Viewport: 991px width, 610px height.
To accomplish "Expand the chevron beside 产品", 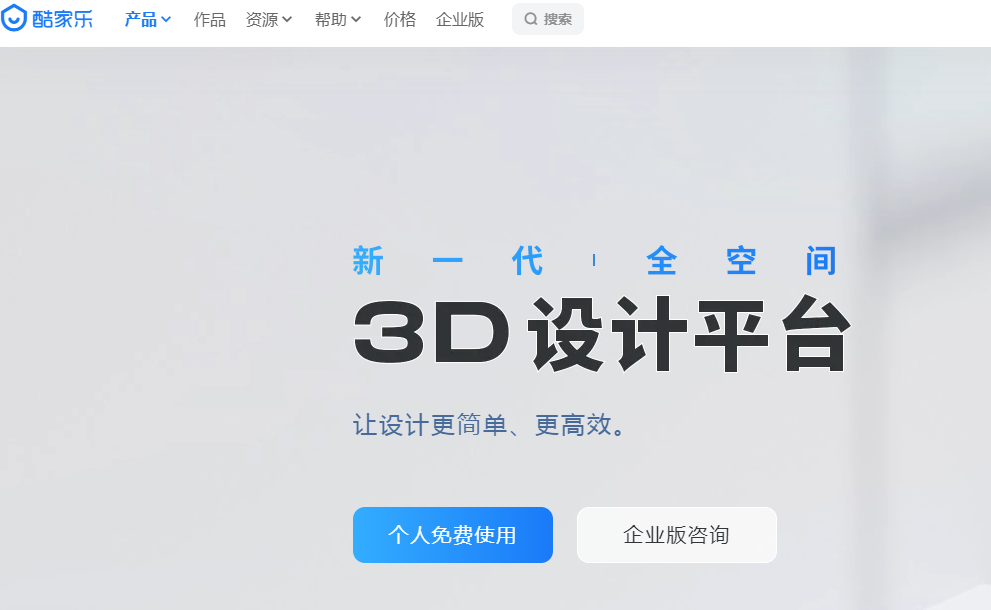I will point(166,20).
